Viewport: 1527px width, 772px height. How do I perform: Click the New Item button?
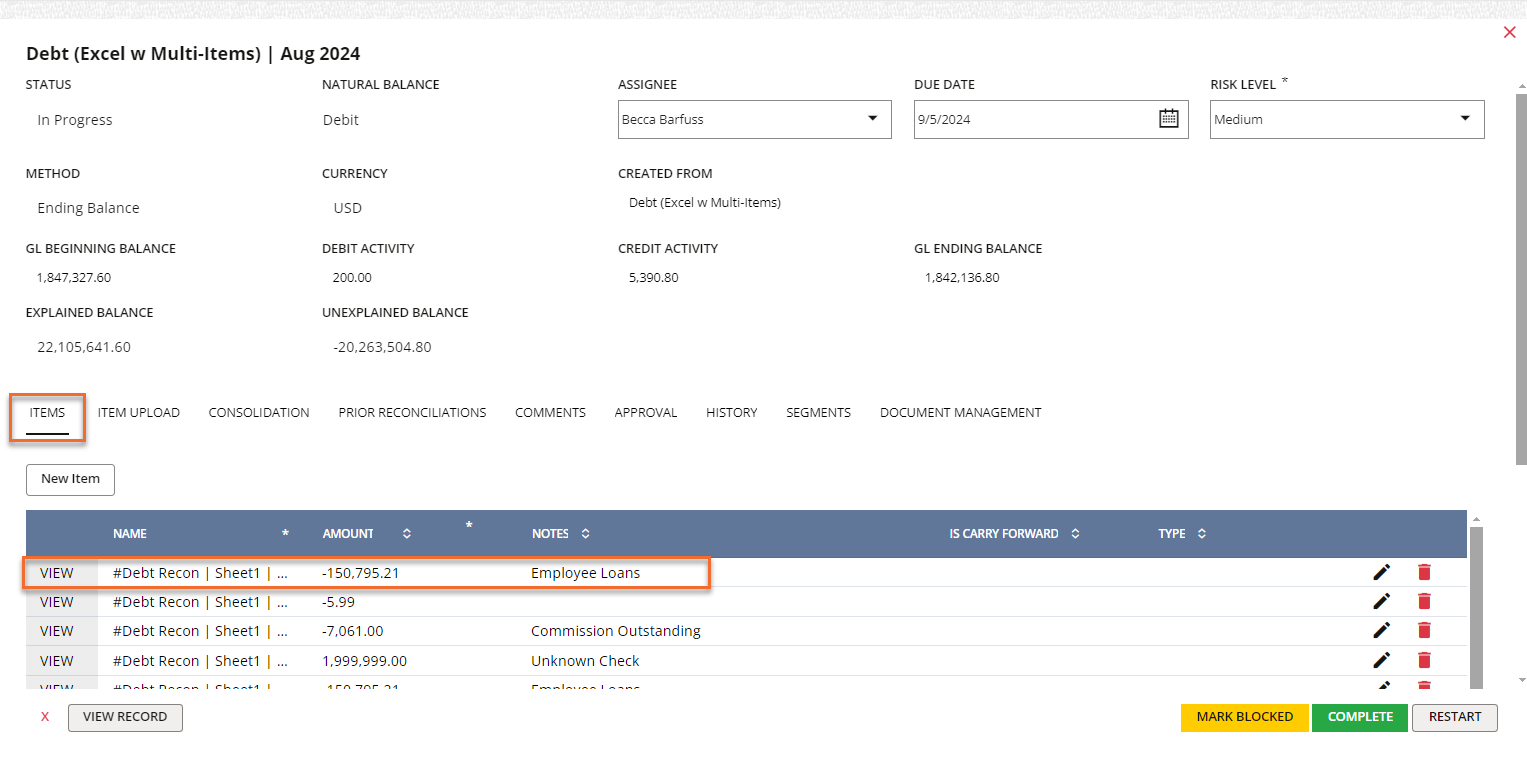coord(70,479)
